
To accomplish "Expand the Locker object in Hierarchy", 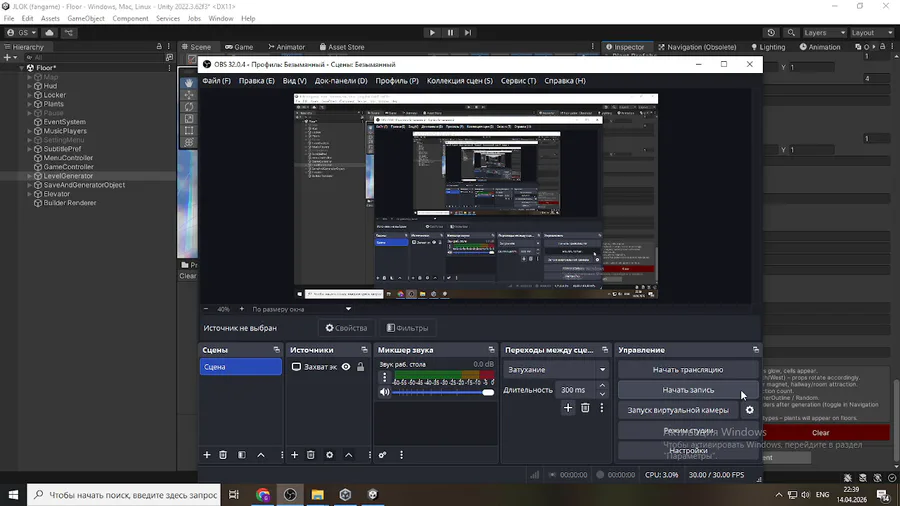I will point(29,95).
